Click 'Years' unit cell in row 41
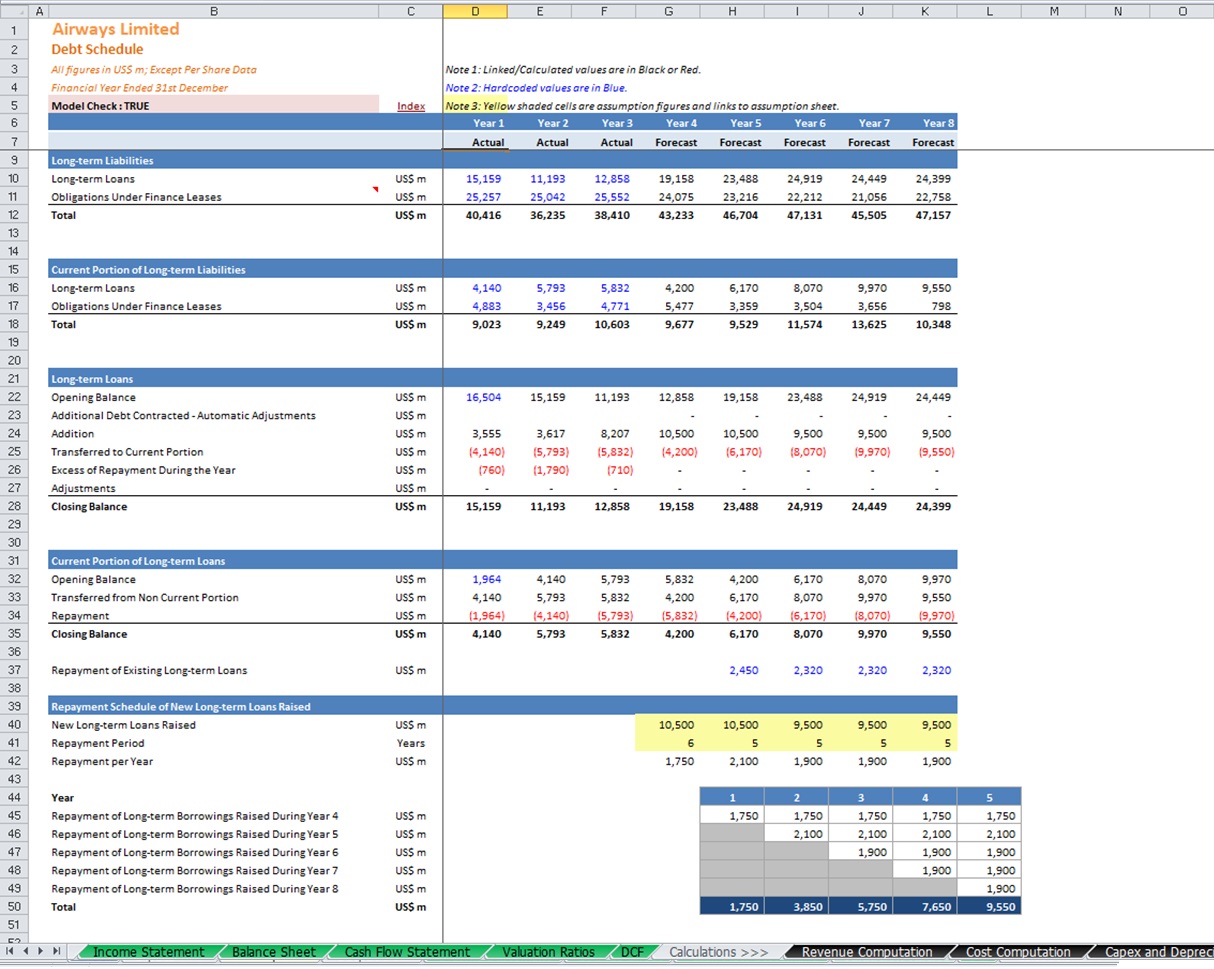Image resolution: width=1214 pixels, height=969 pixels. point(411,743)
